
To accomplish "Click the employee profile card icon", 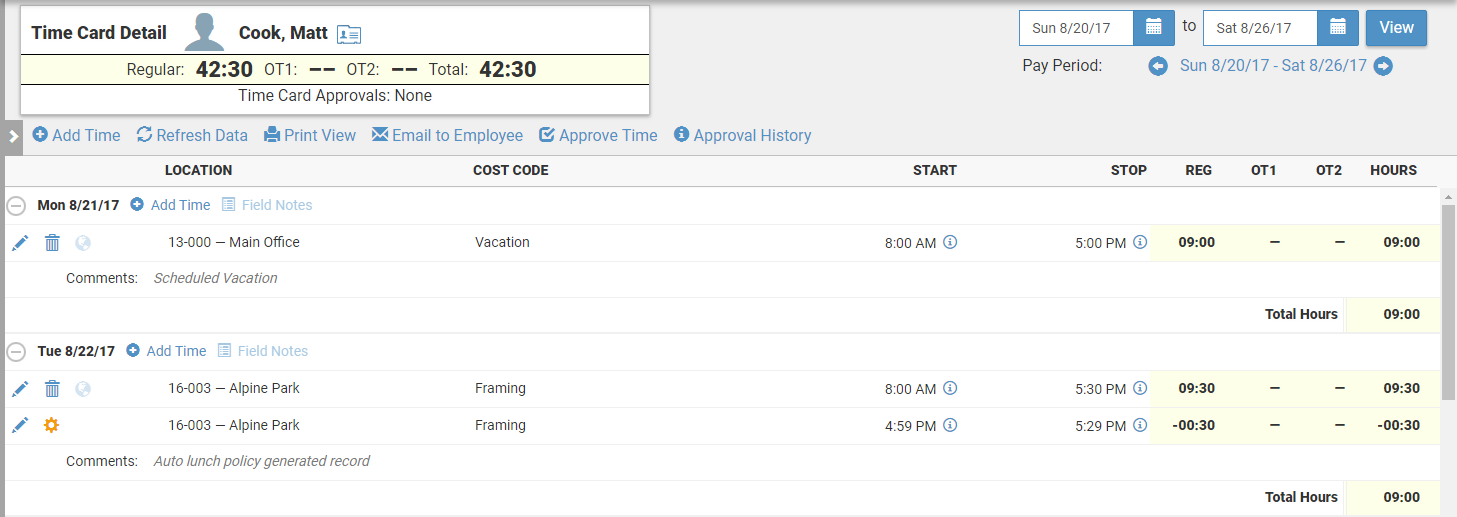I will point(349,34).
